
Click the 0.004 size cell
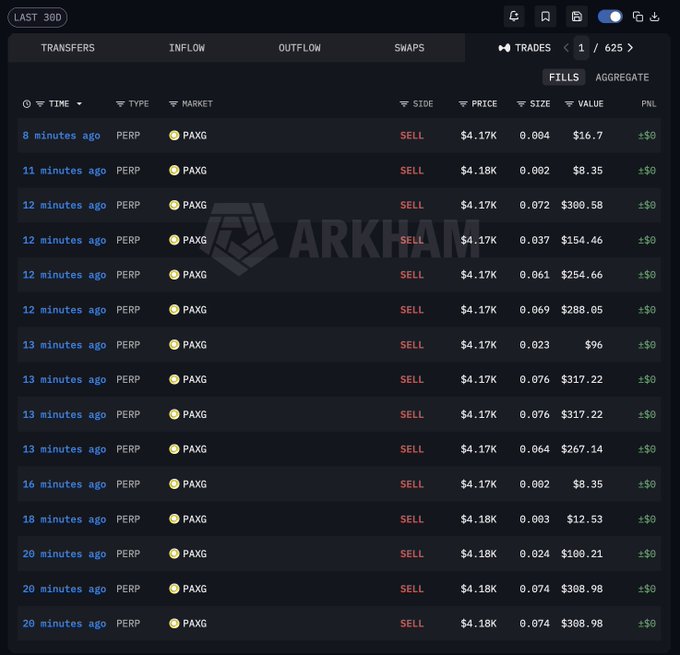point(534,135)
